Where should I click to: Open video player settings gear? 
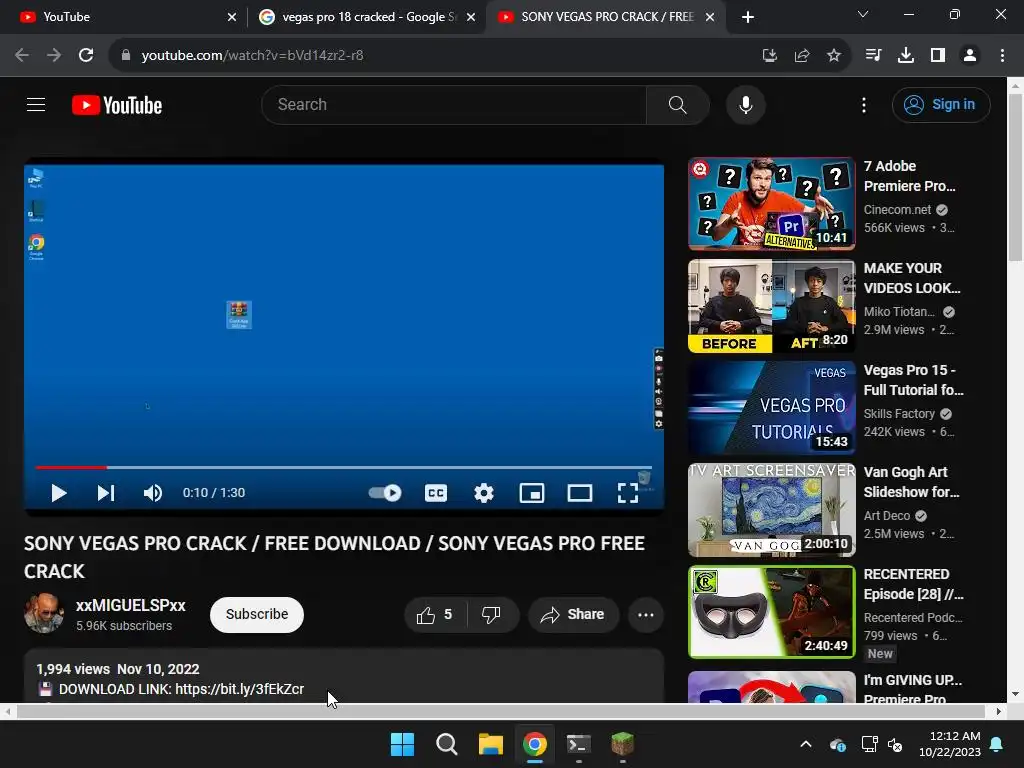click(x=484, y=493)
